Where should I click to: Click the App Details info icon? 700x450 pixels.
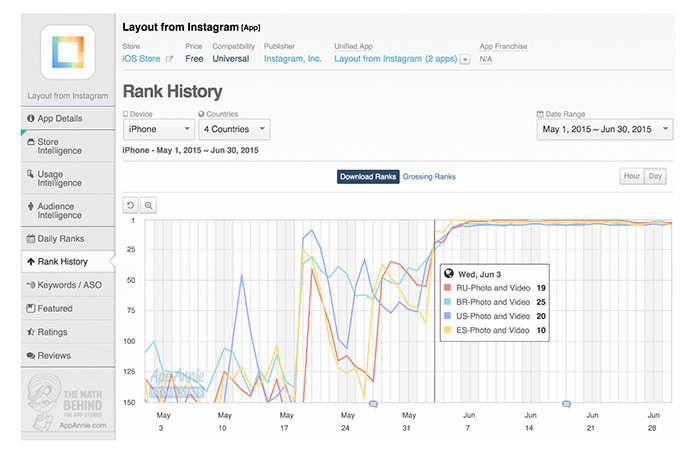[x=30, y=118]
